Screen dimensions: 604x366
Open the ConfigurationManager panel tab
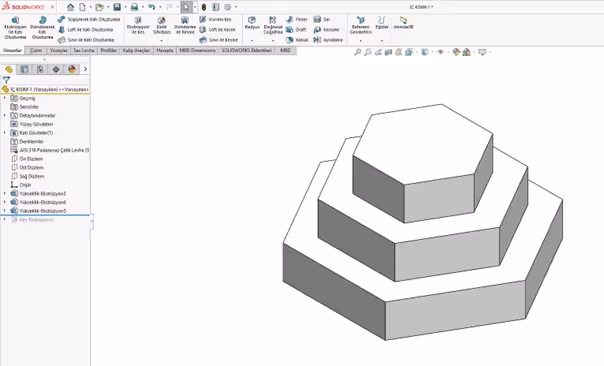[x=40, y=69]
